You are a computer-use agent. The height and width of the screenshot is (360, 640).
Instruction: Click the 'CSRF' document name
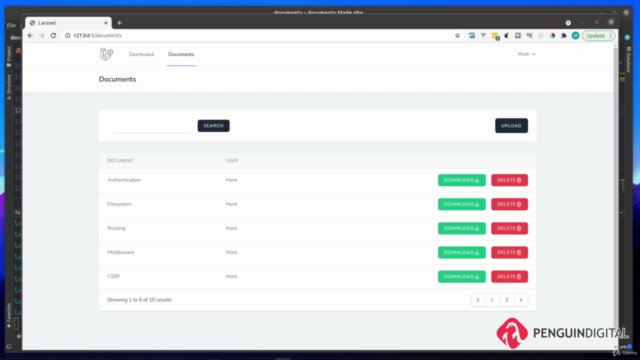click(114, 276)
